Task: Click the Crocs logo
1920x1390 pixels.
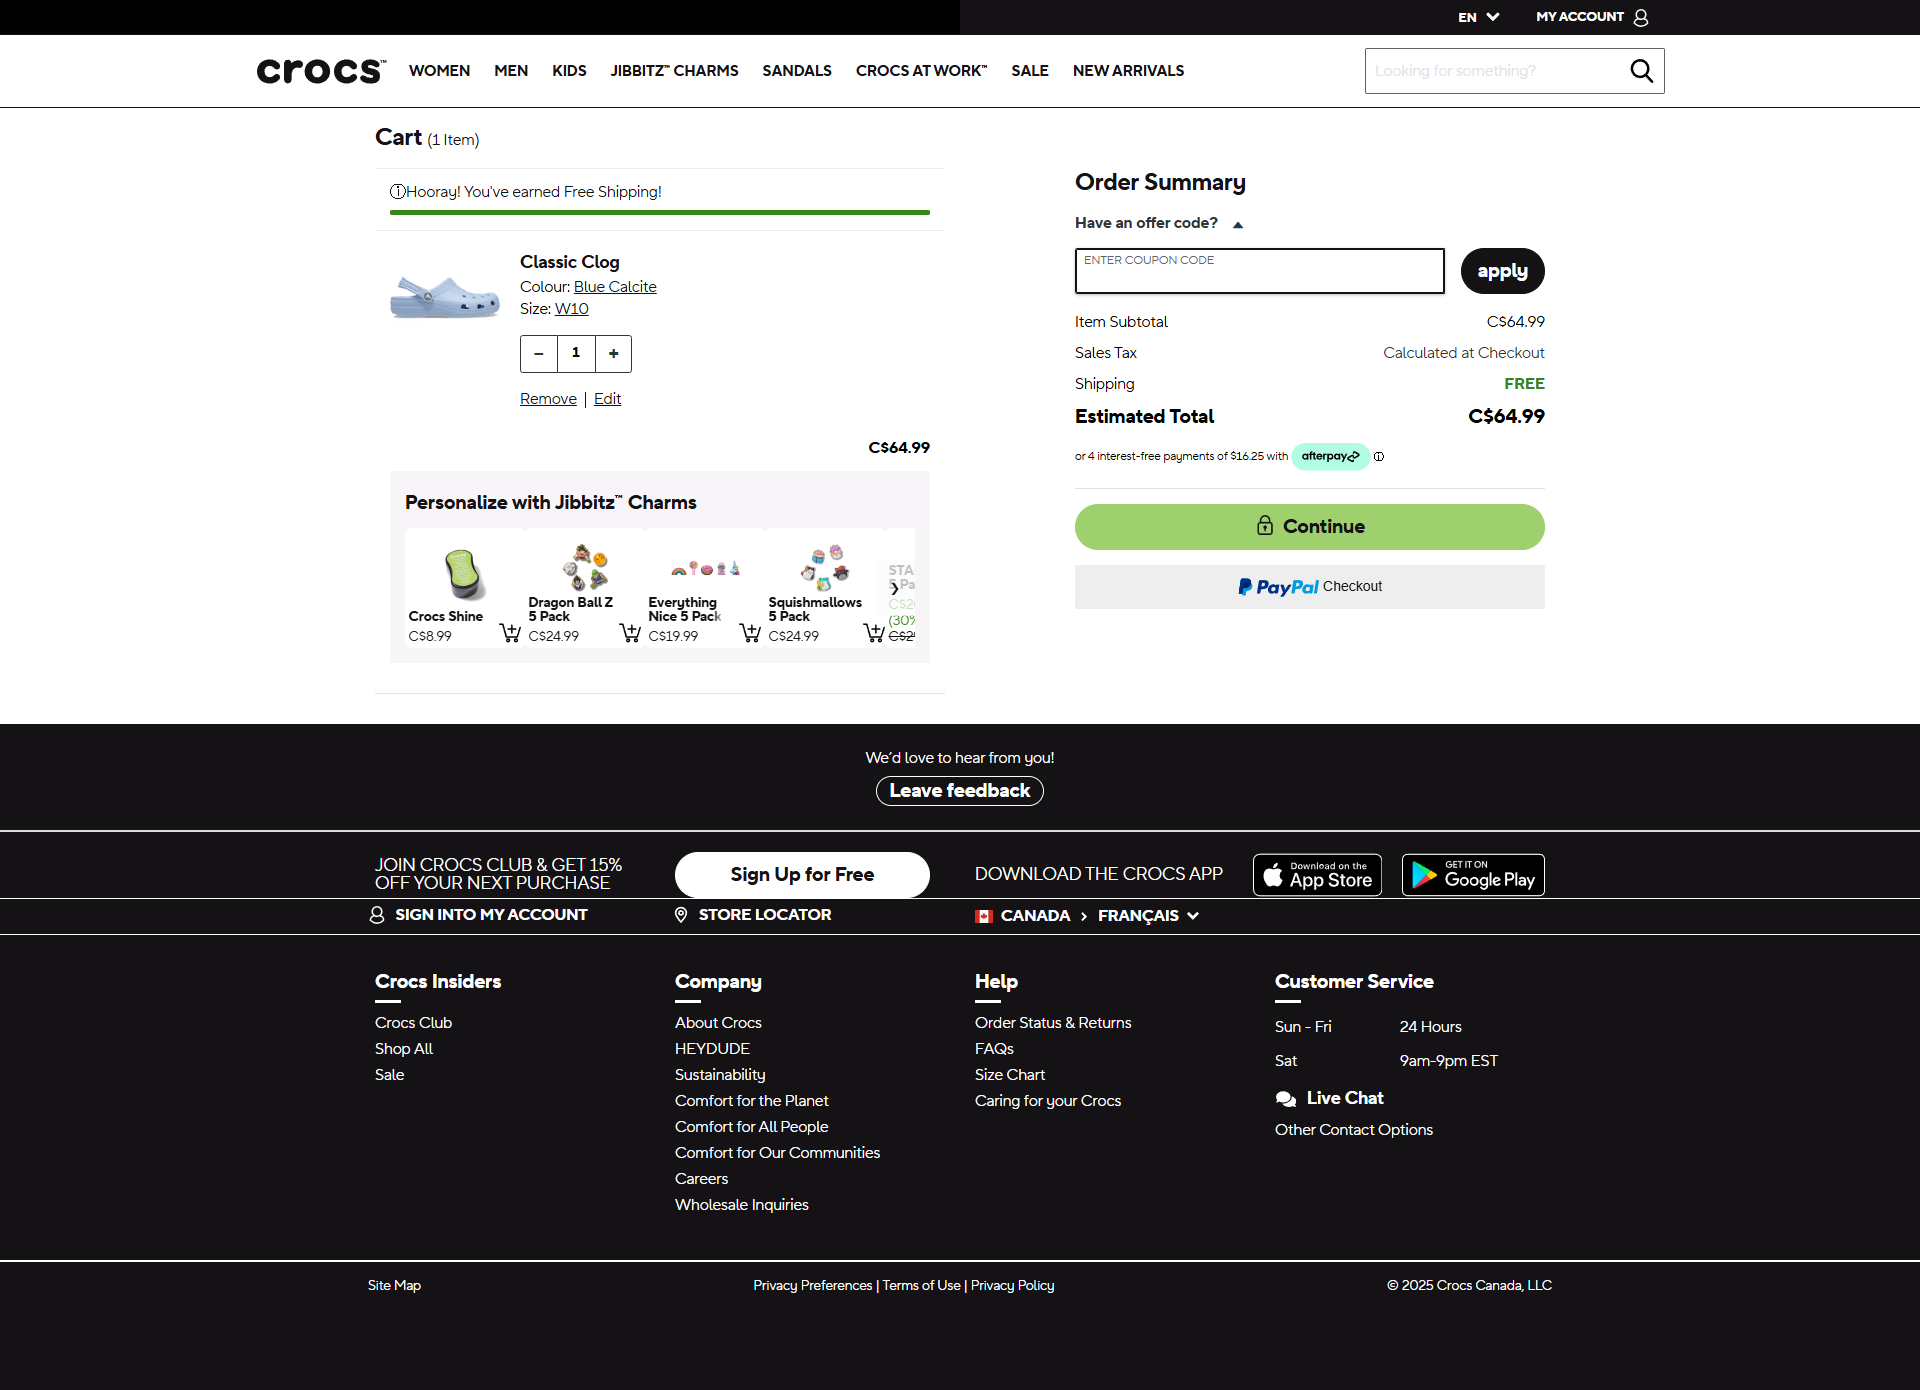Action: pyautogui.click(x=321, y=71)
